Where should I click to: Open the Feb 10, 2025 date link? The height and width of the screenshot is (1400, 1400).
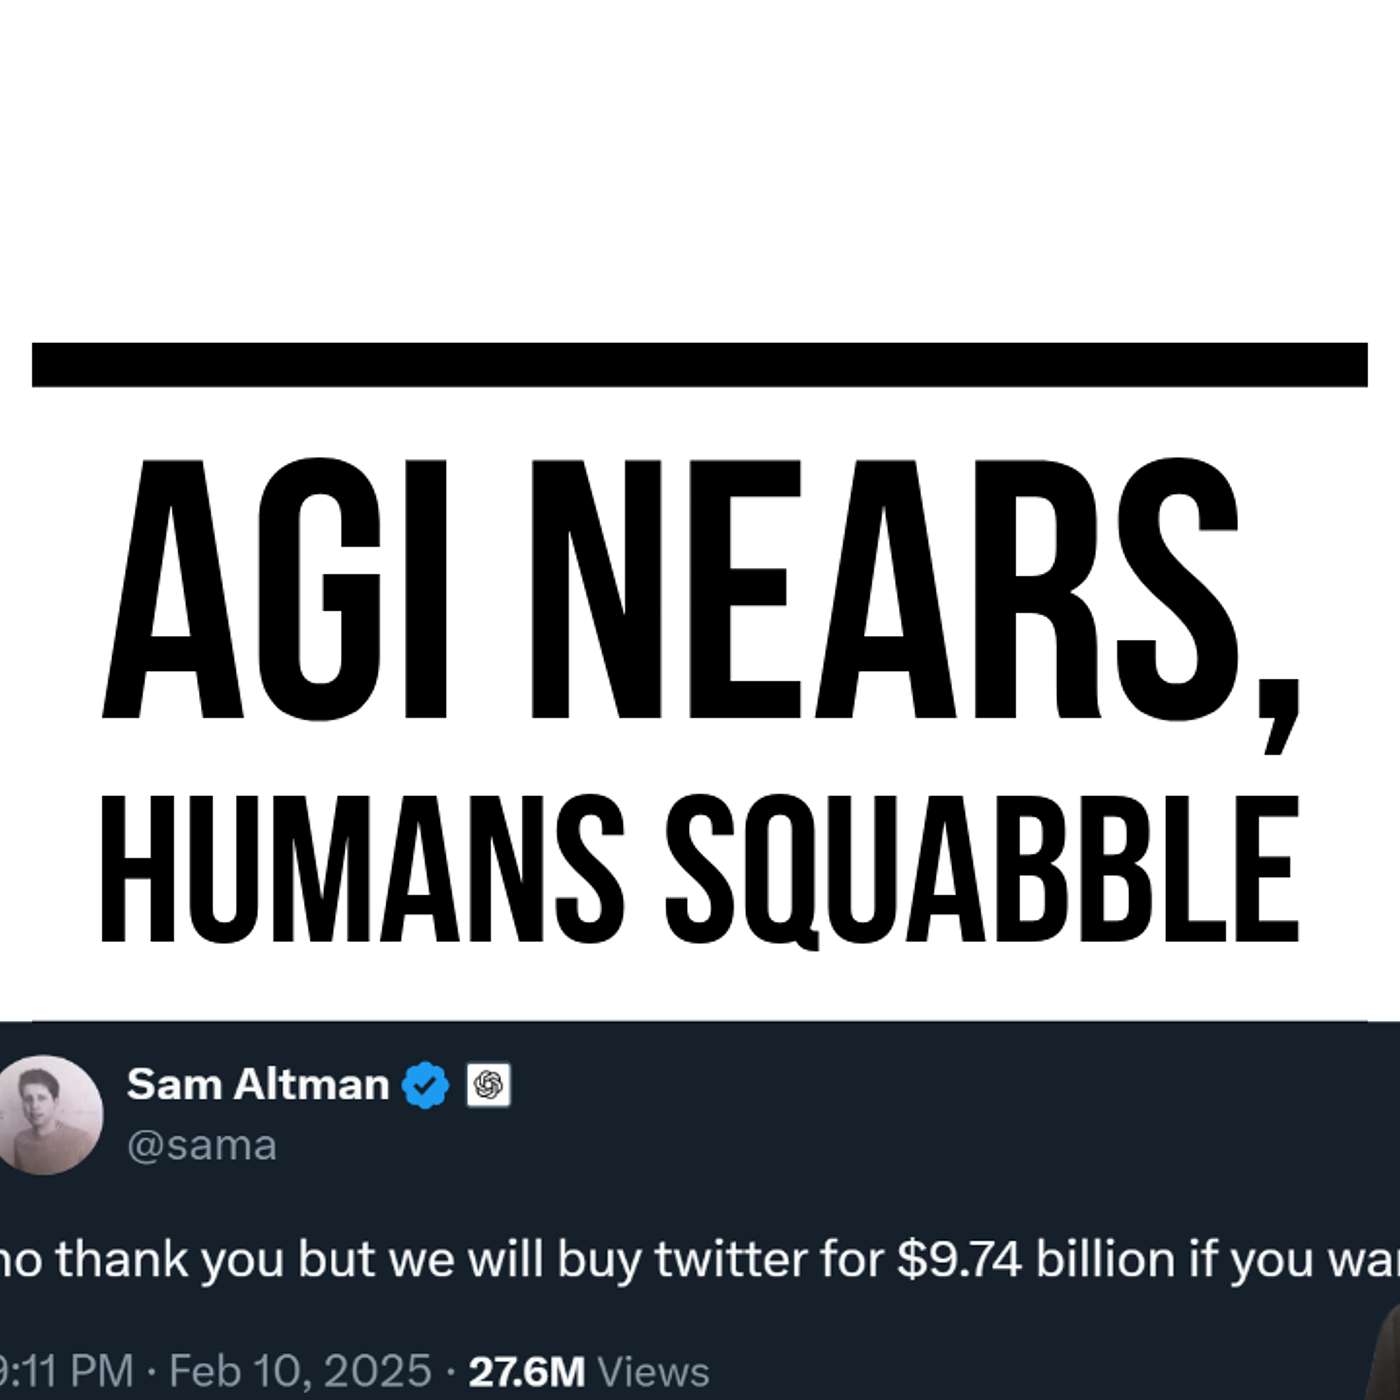click(x=300, y=1371)
